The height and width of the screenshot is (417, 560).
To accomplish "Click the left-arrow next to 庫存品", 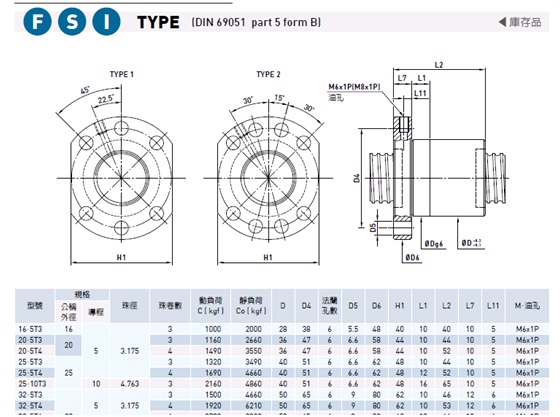I will click(x=502, y=22).
